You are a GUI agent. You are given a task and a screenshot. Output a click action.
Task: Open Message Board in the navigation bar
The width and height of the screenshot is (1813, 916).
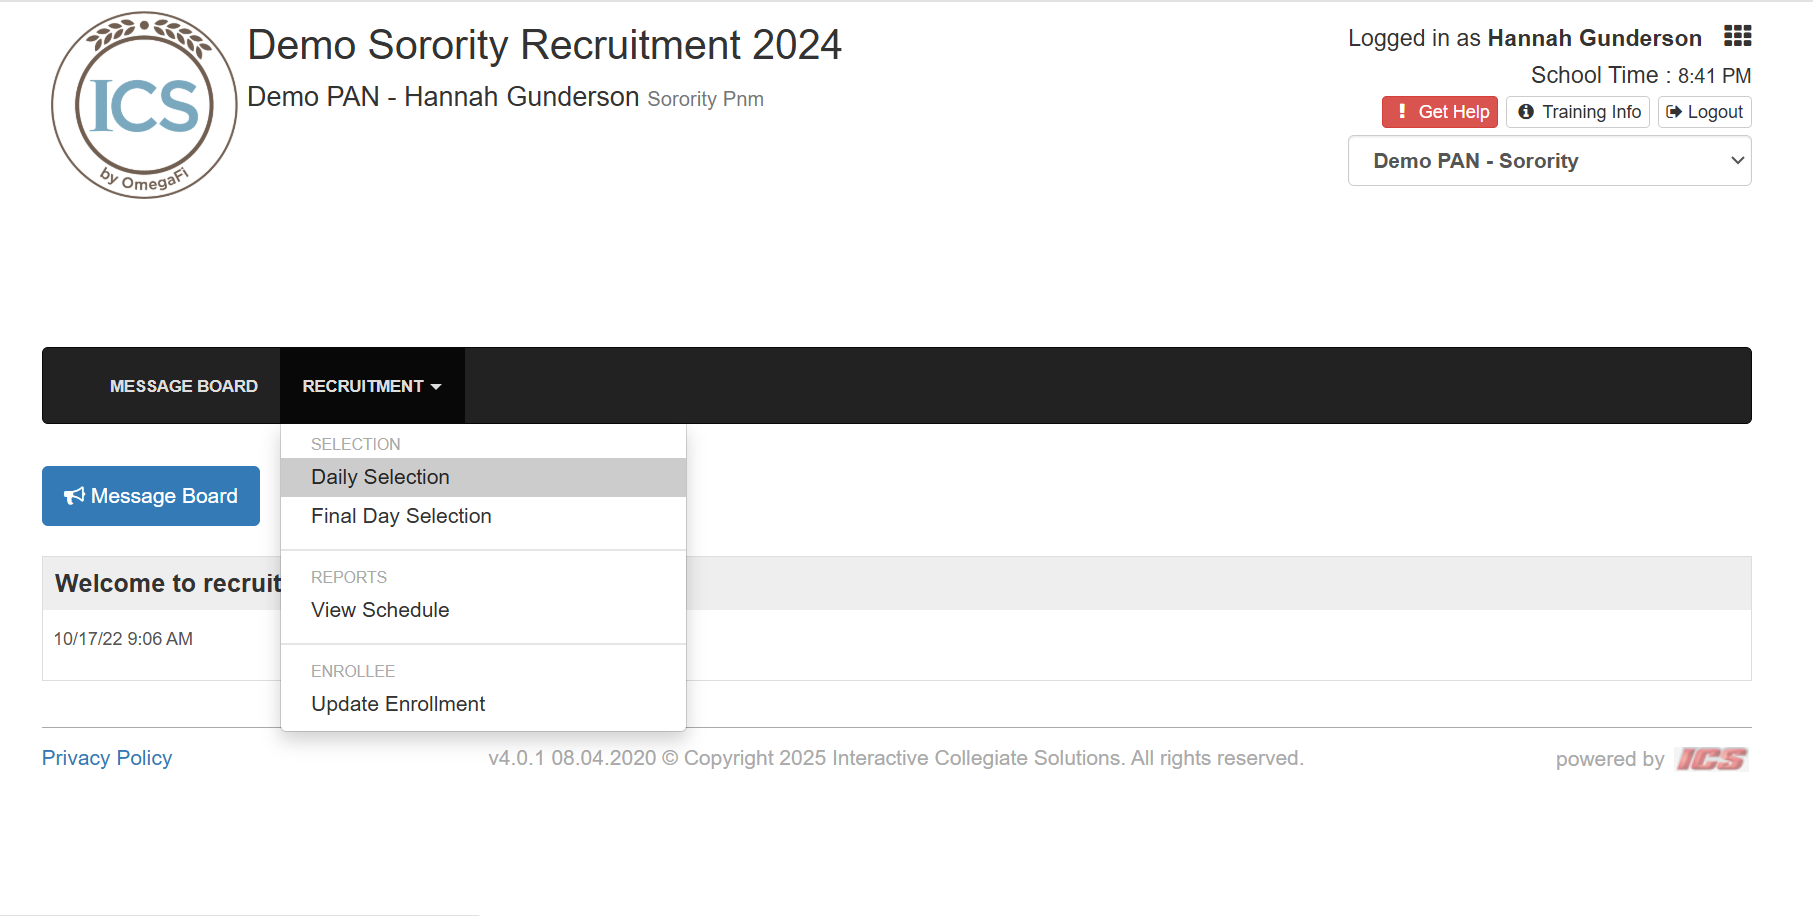(x=183, y=386)
